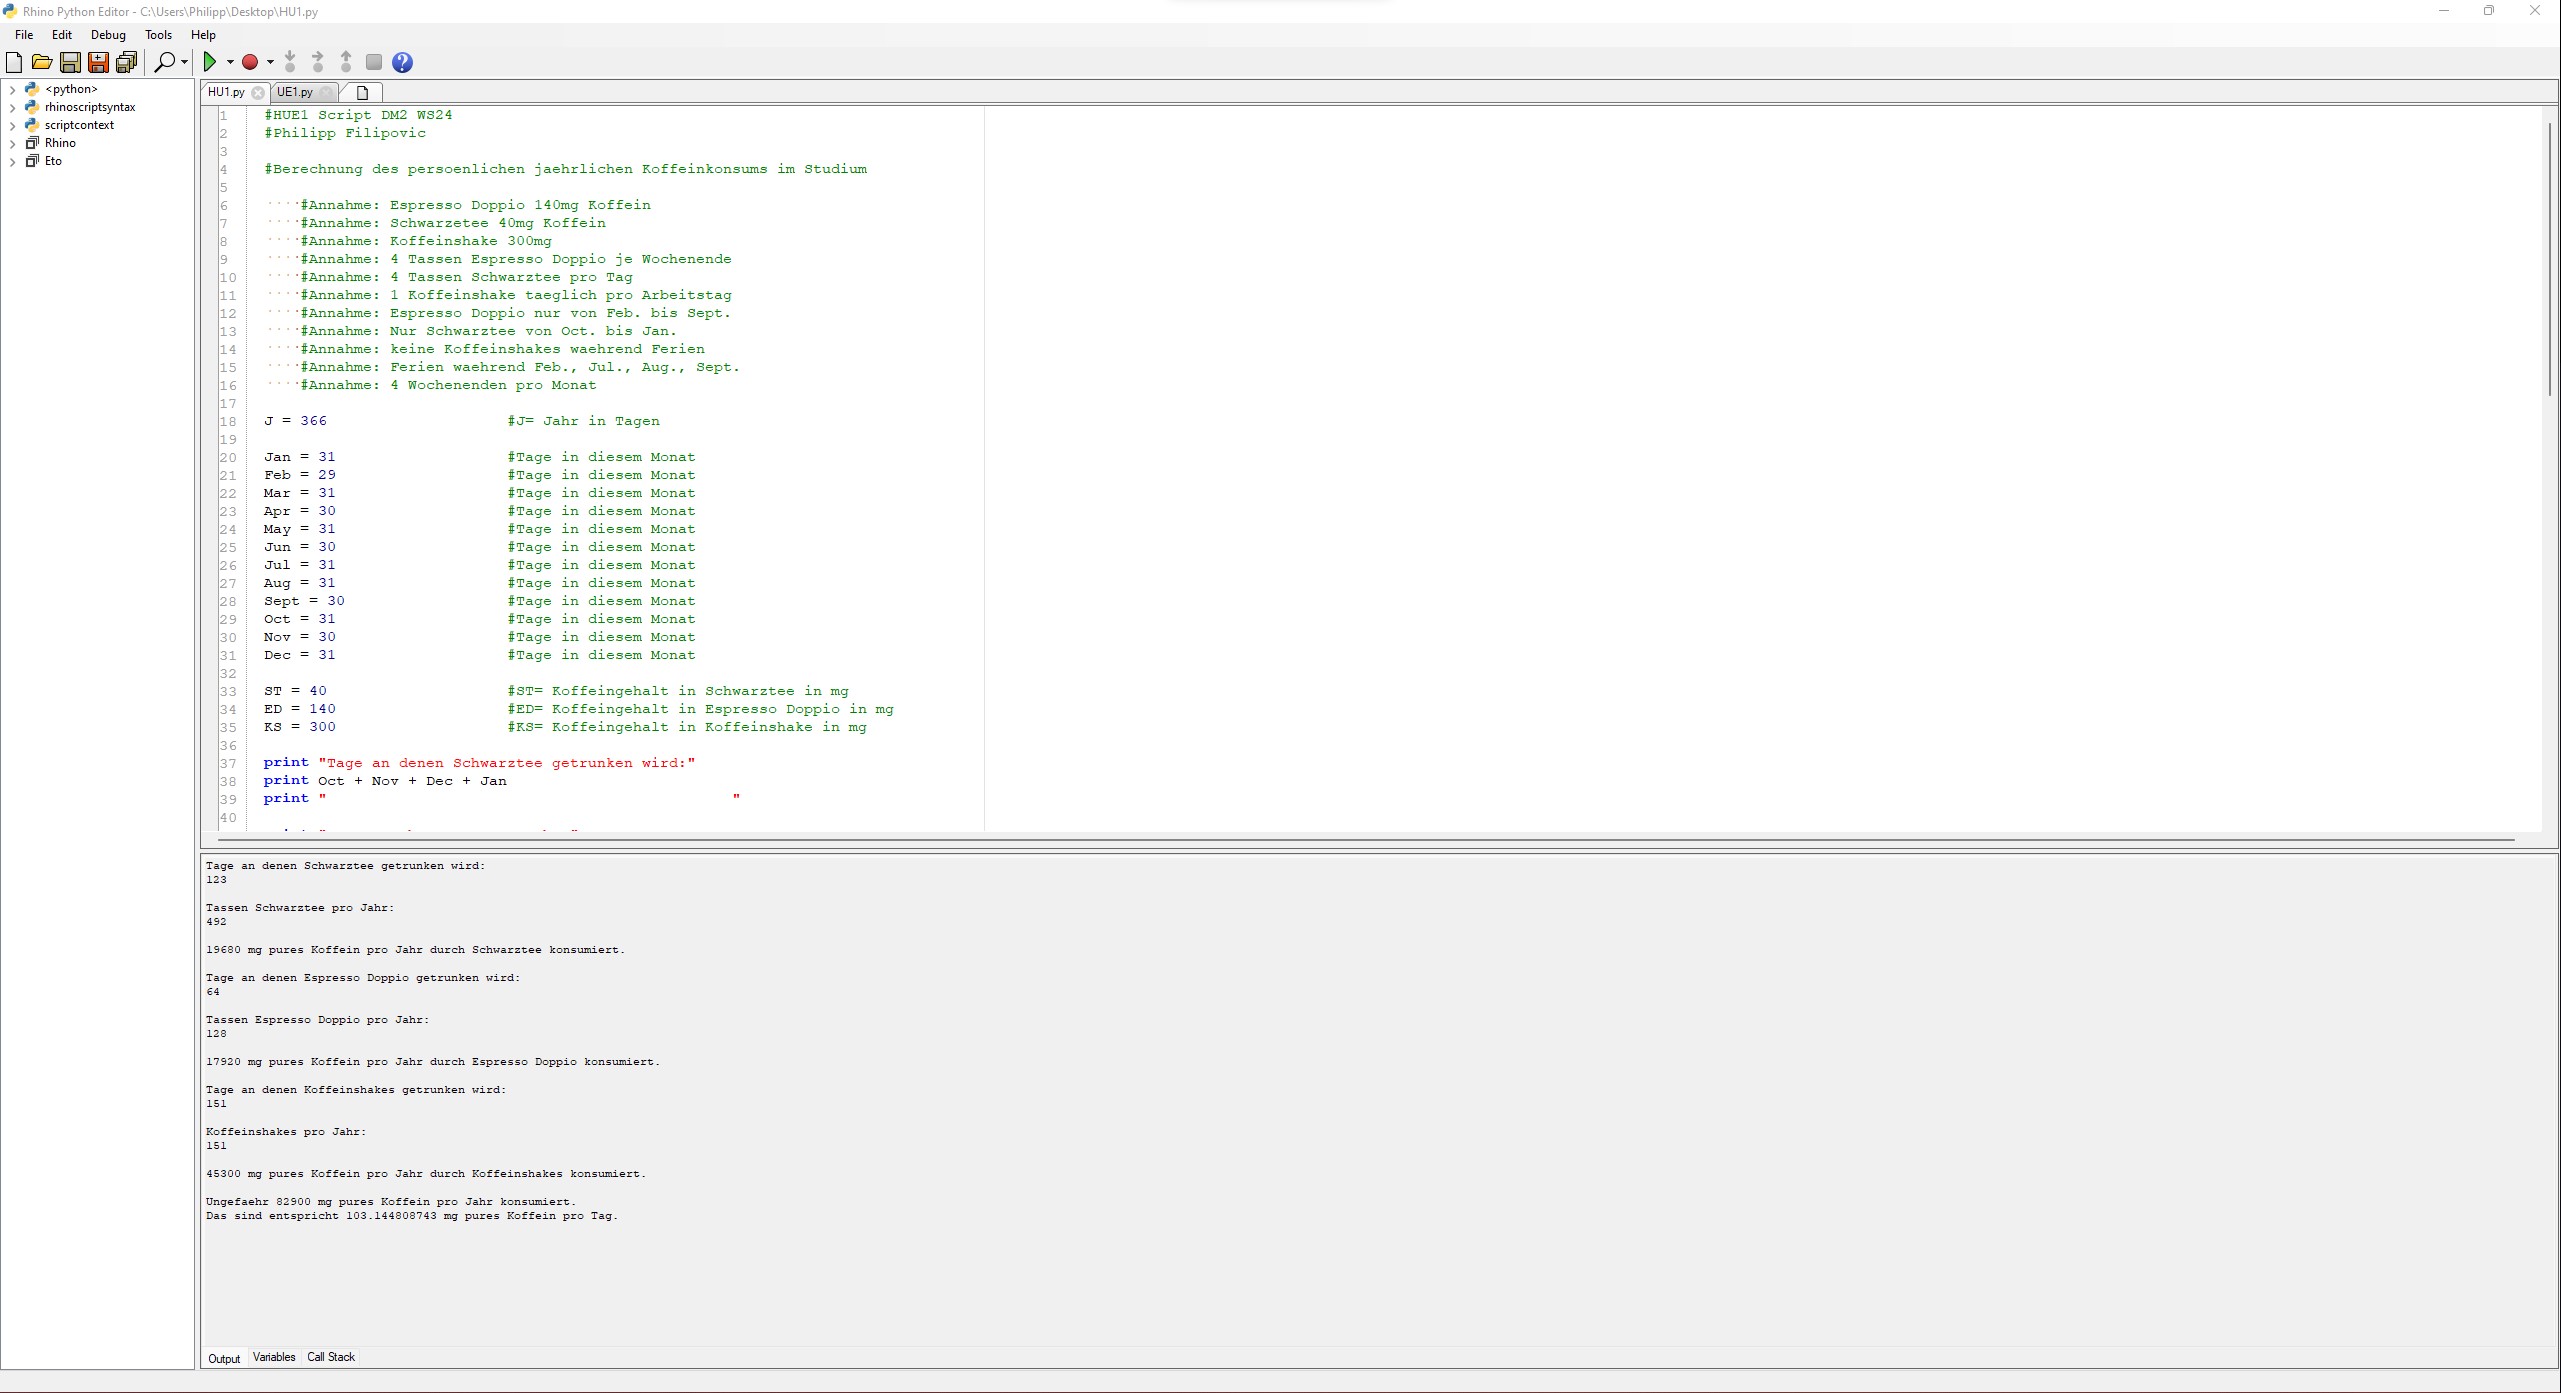
Task: Switch to the UE1.py tab
Action: pos(295,92)
